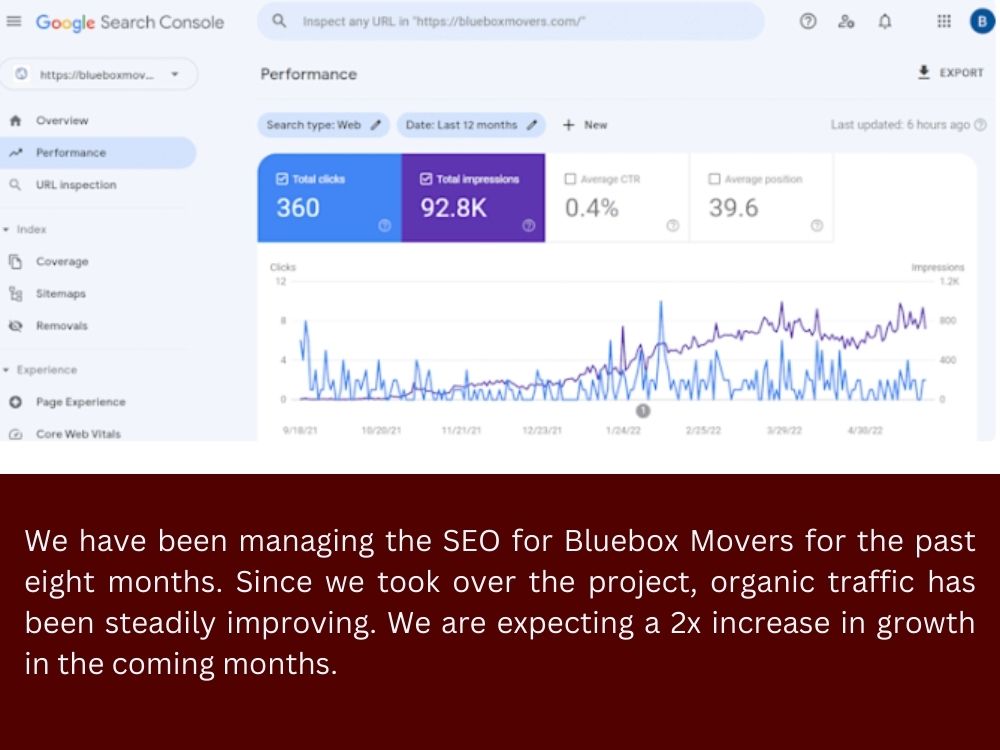Enable the Average CTR checkbox
This screenshot has height=750, width=1000.
570,179
